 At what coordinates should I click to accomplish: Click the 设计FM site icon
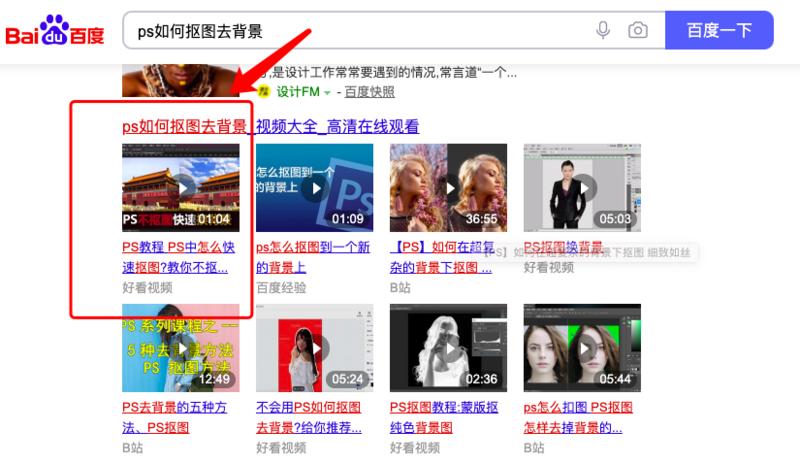click(x=264, y=92)
